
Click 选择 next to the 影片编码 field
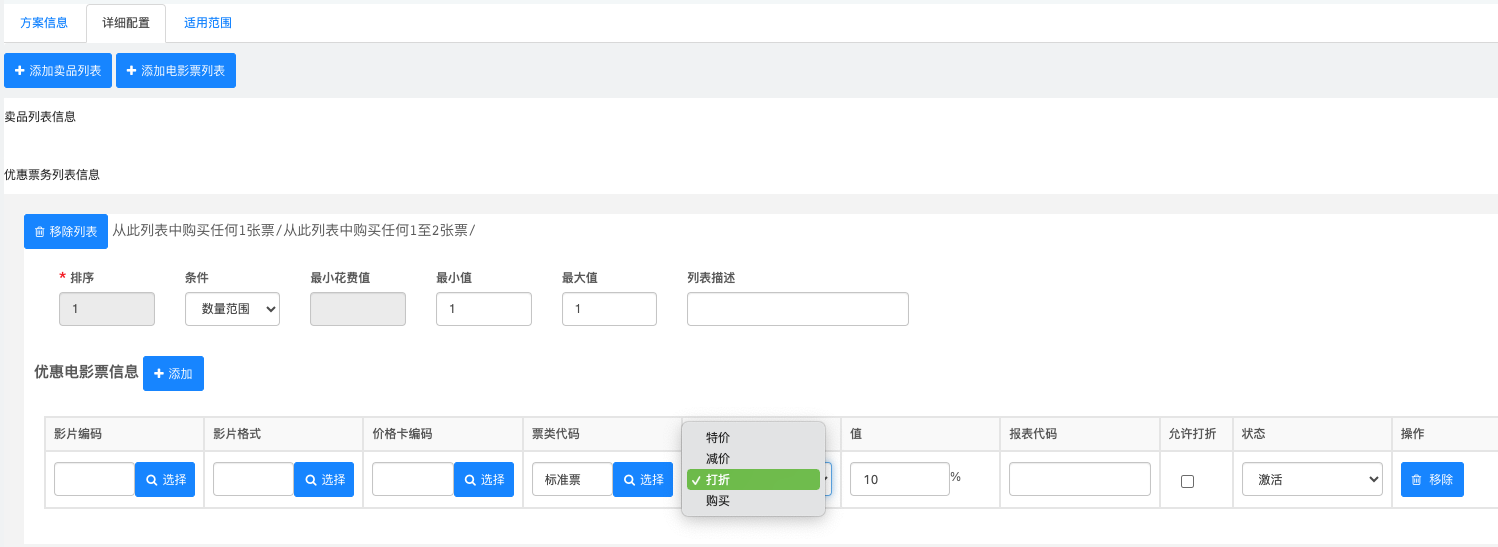point(165,479)
